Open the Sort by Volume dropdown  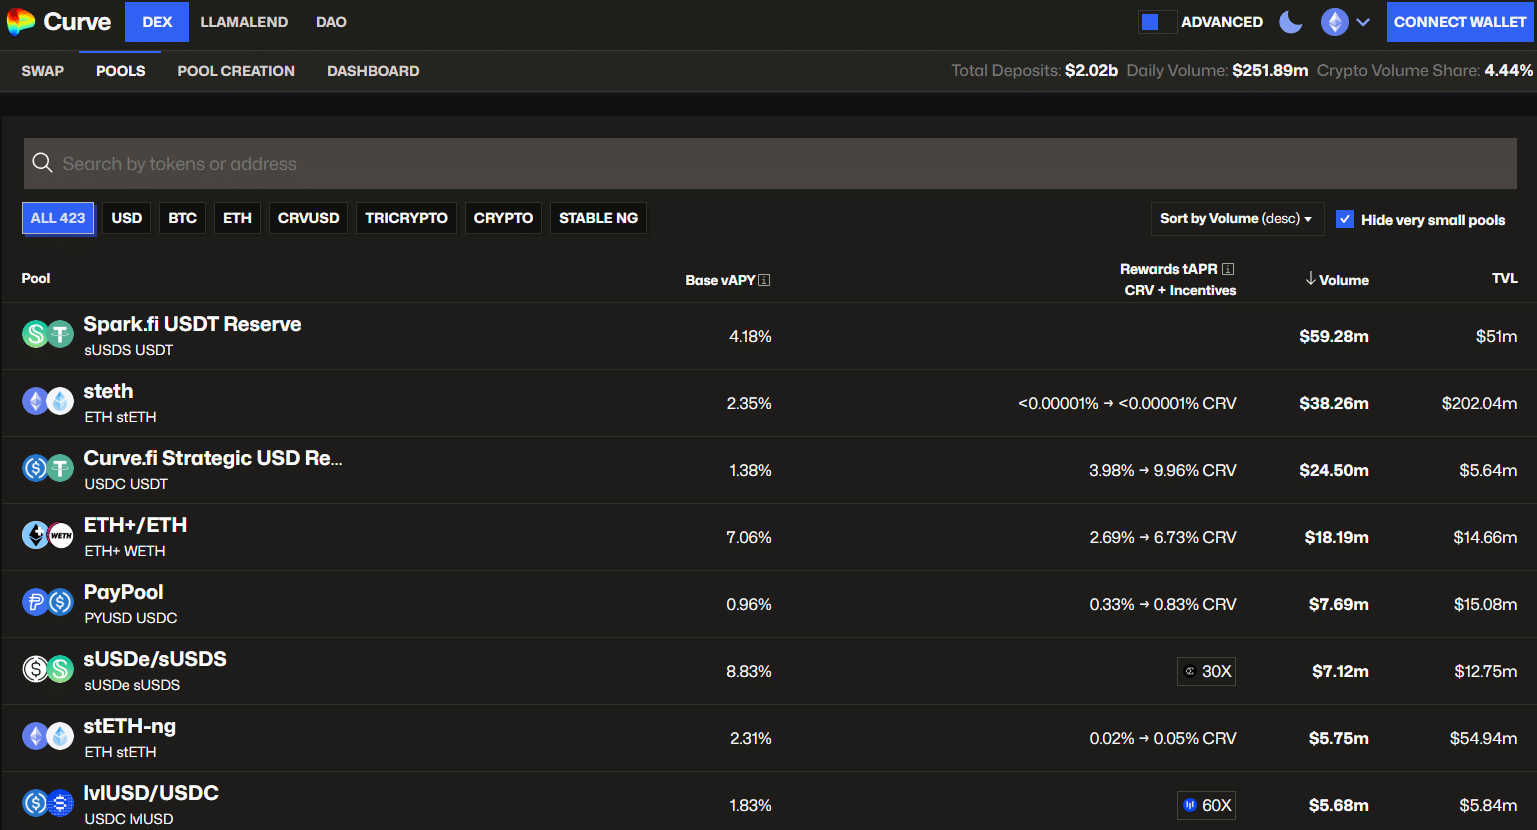click(x=1237, y=218)
